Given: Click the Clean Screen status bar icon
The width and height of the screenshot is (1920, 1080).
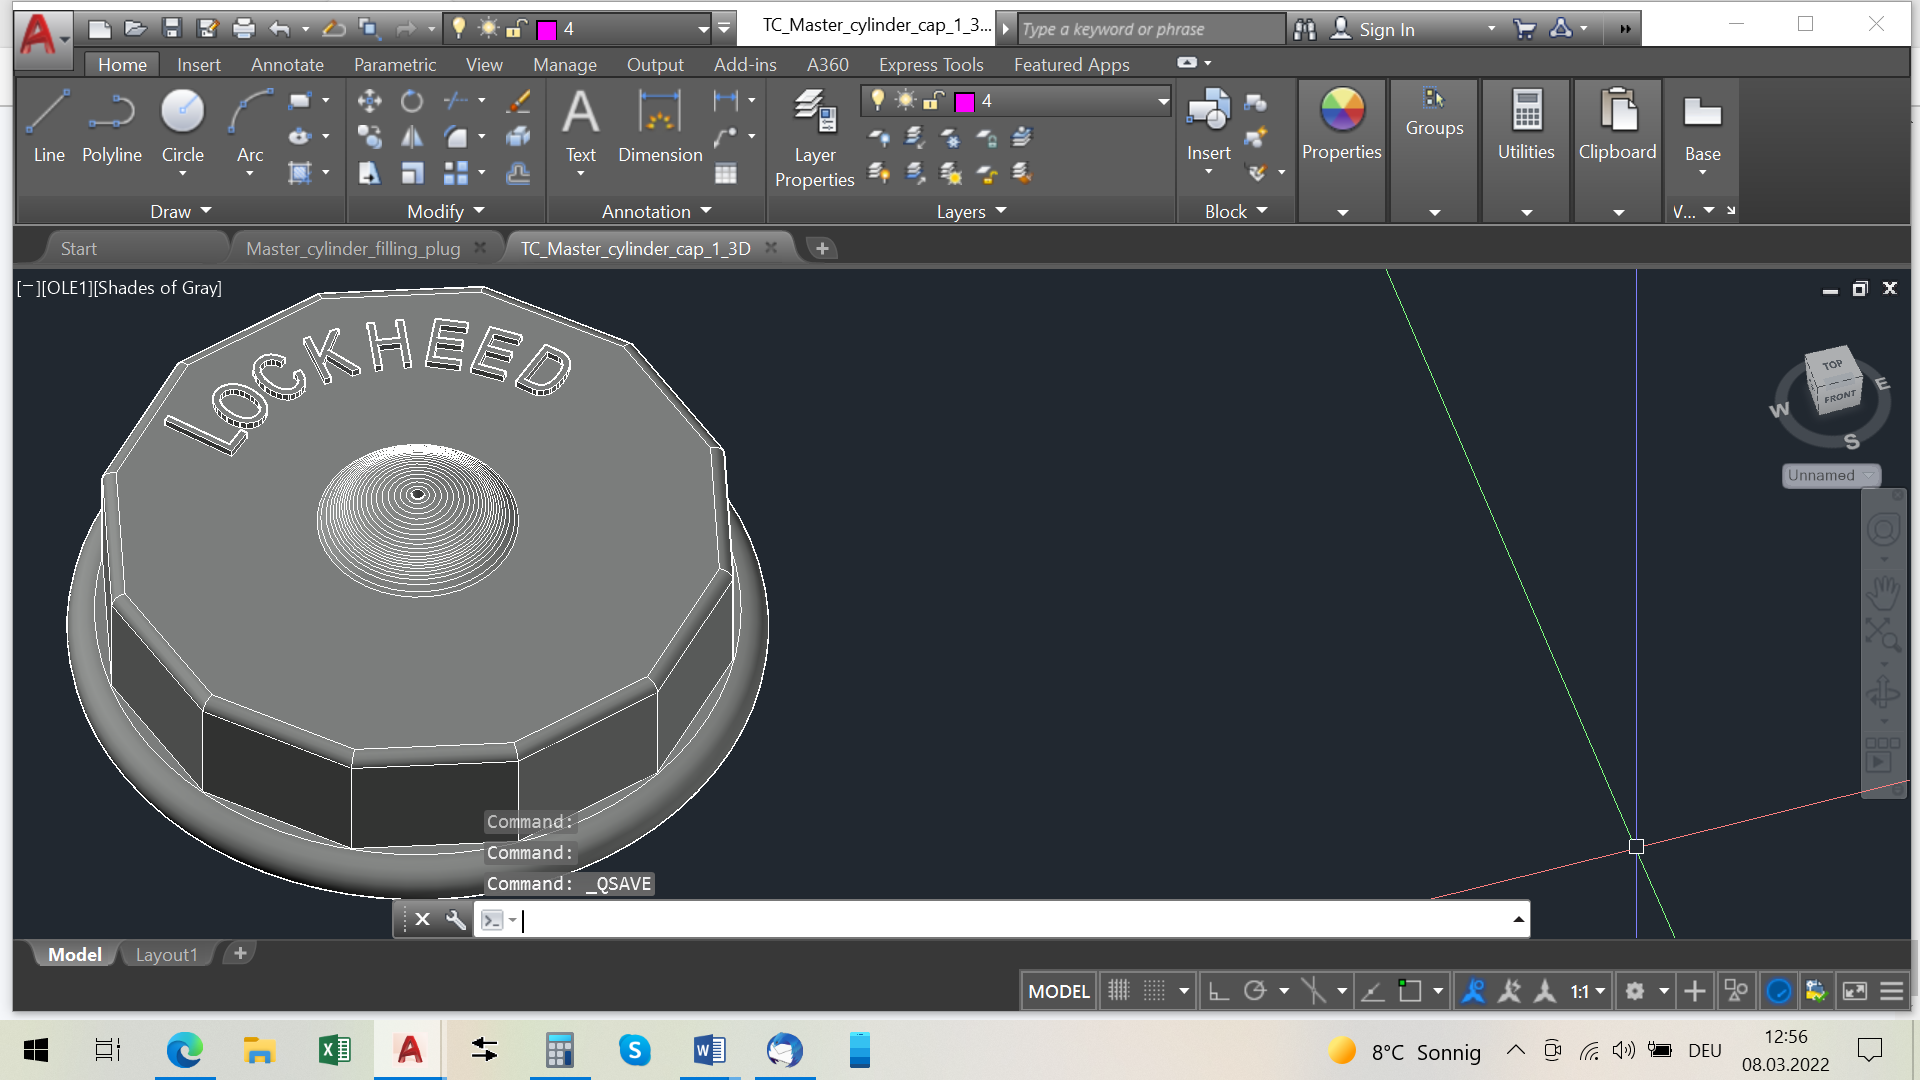Looking at the screenshot, I should tap(1854, 991).
